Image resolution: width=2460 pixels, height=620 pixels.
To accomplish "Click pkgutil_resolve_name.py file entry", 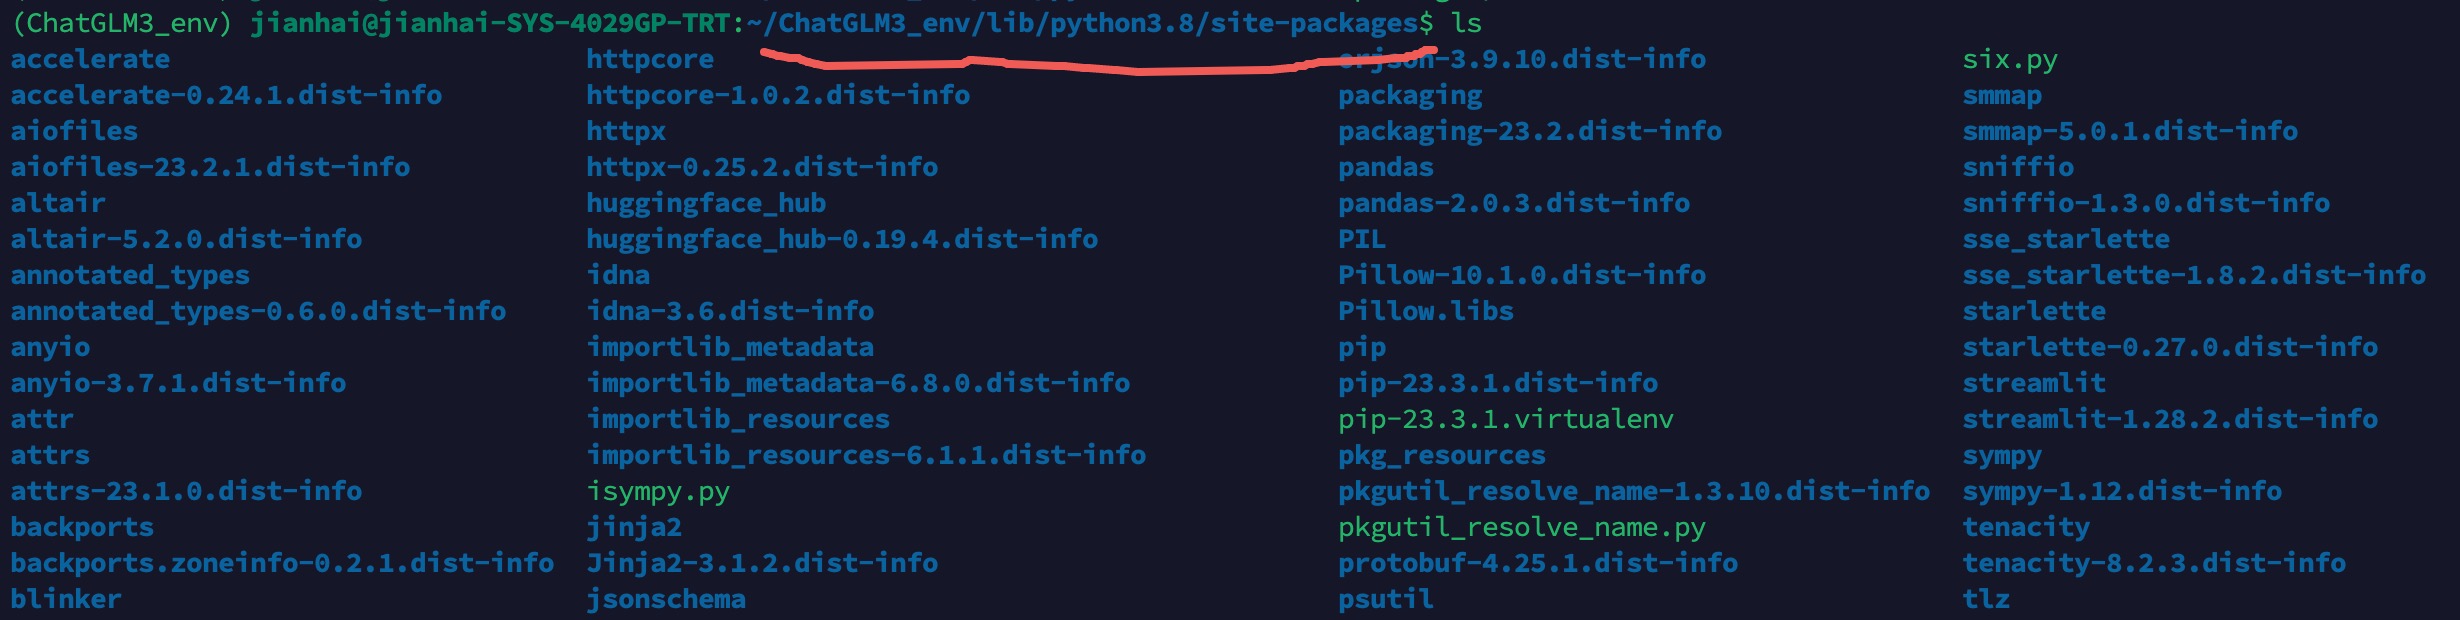I will (x=1522, y=528).
